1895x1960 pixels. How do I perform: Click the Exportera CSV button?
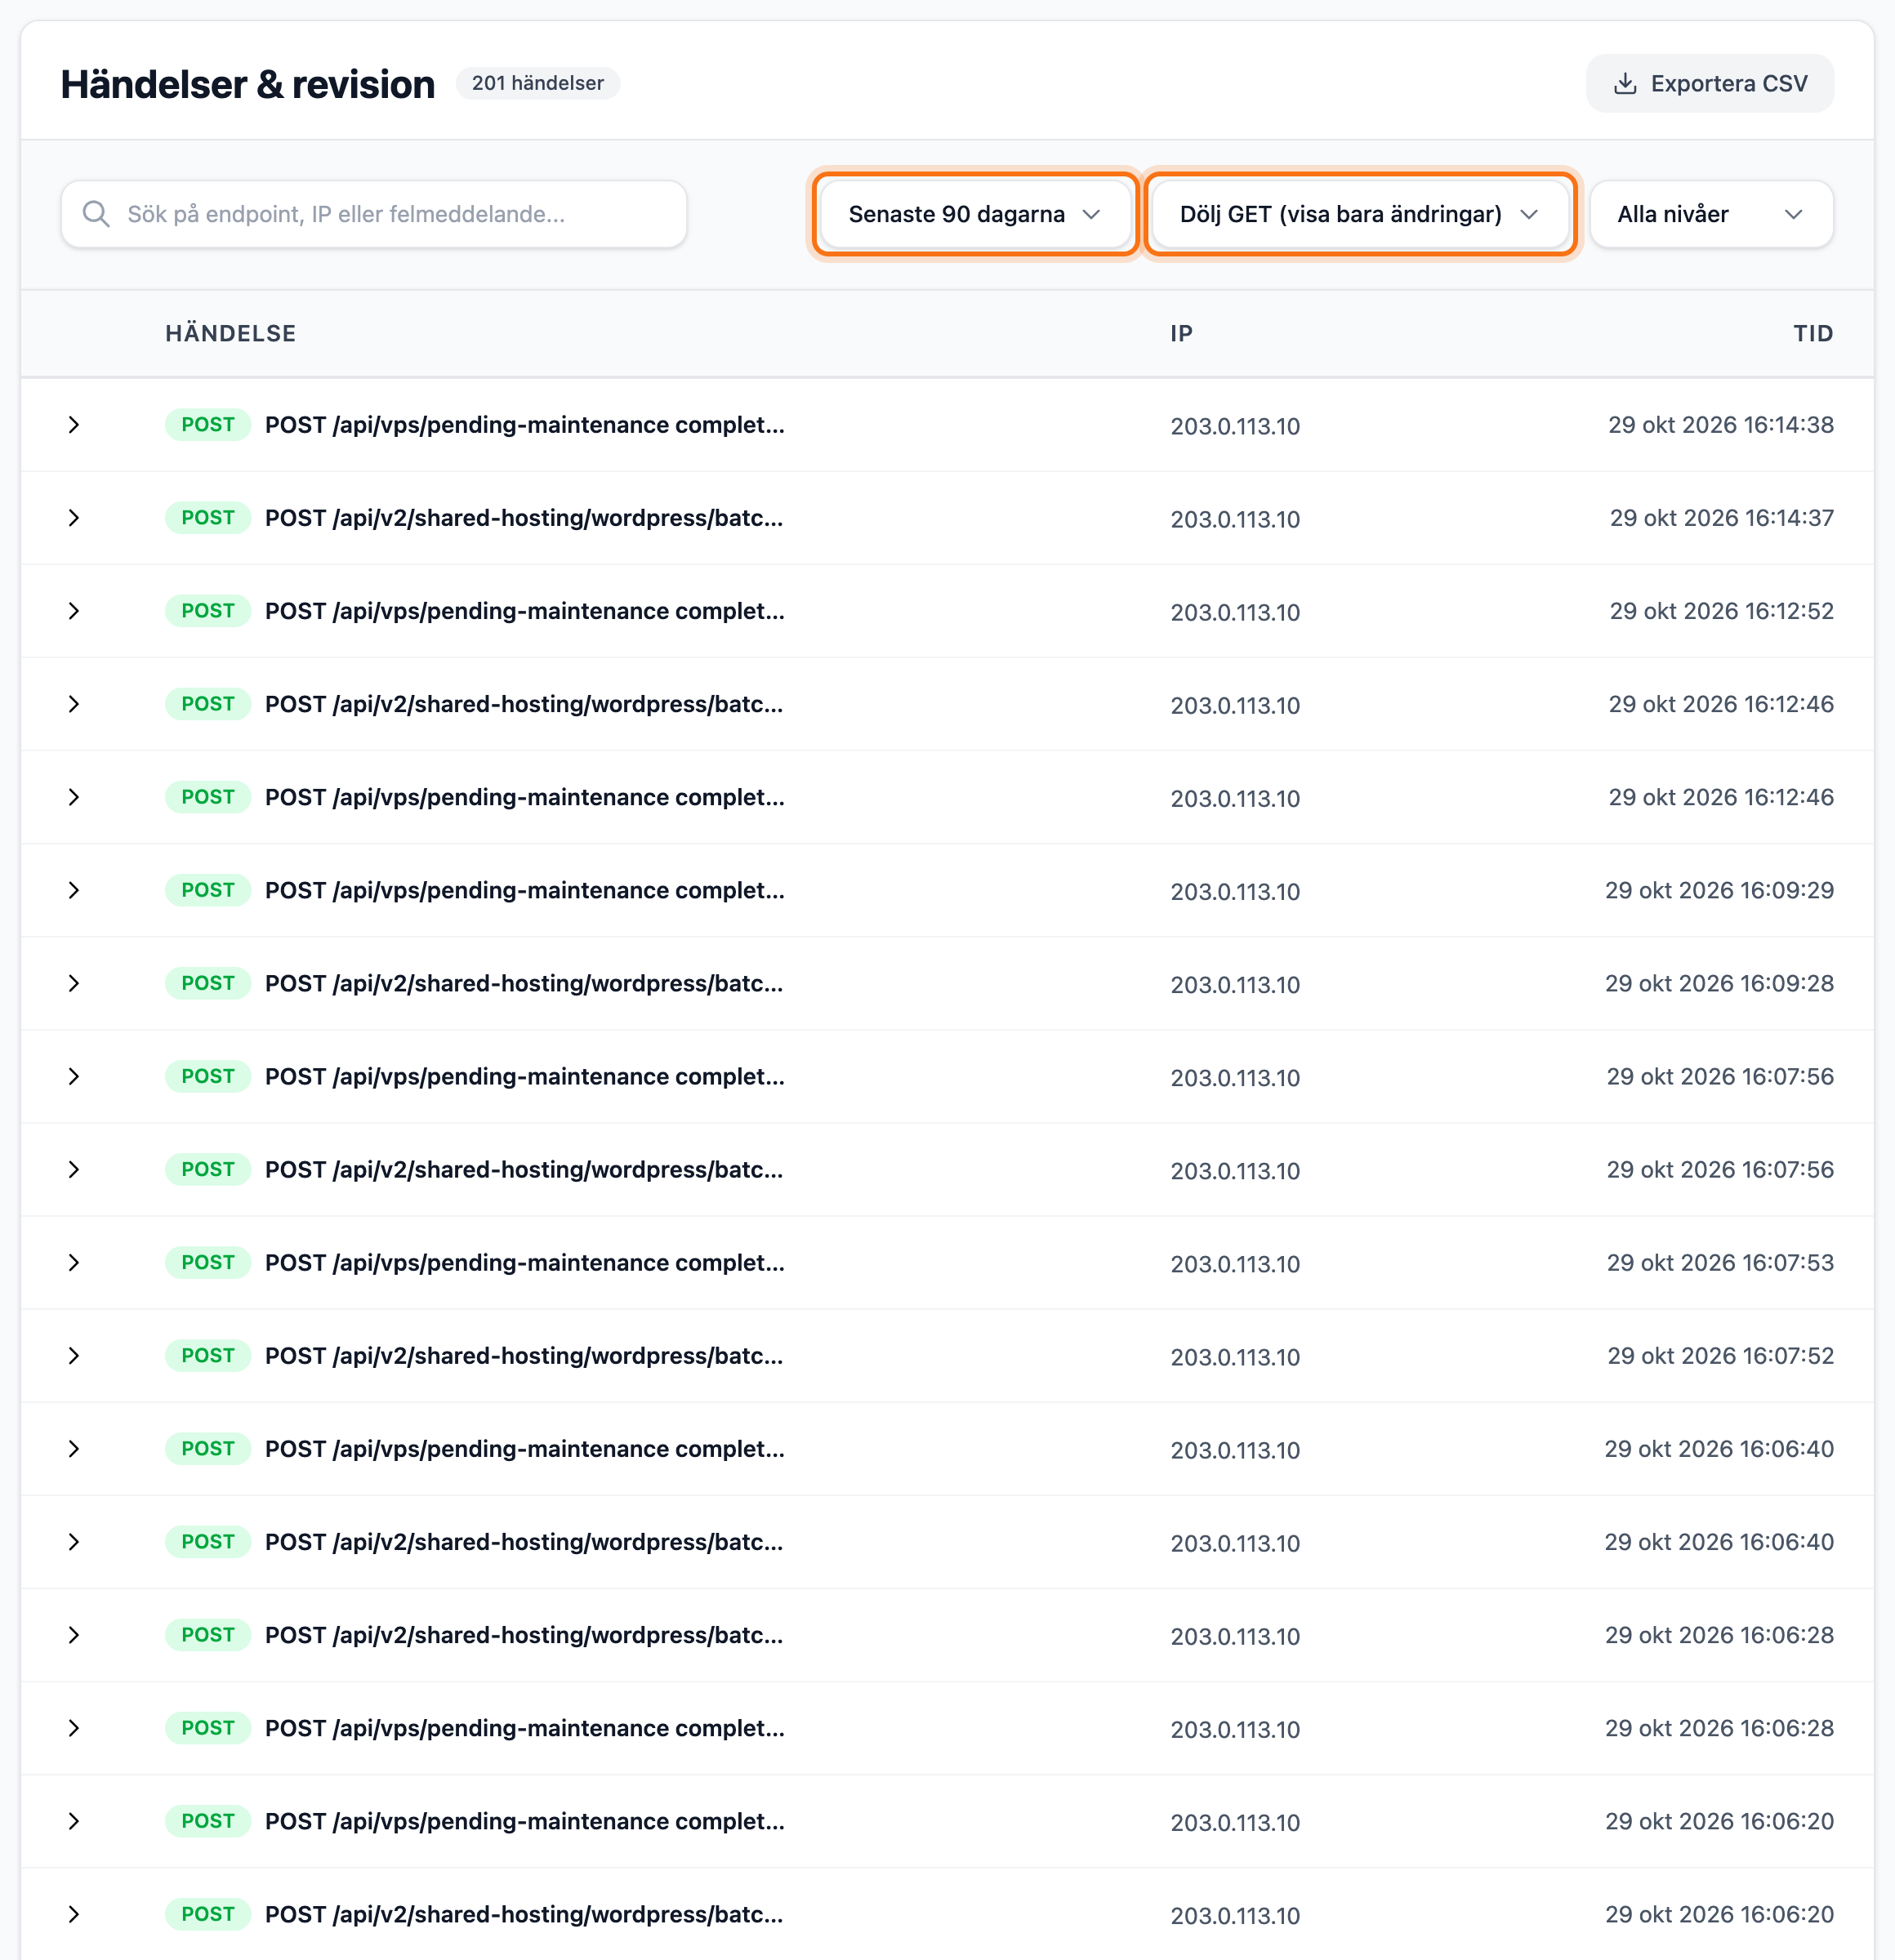coord(1709,83)
